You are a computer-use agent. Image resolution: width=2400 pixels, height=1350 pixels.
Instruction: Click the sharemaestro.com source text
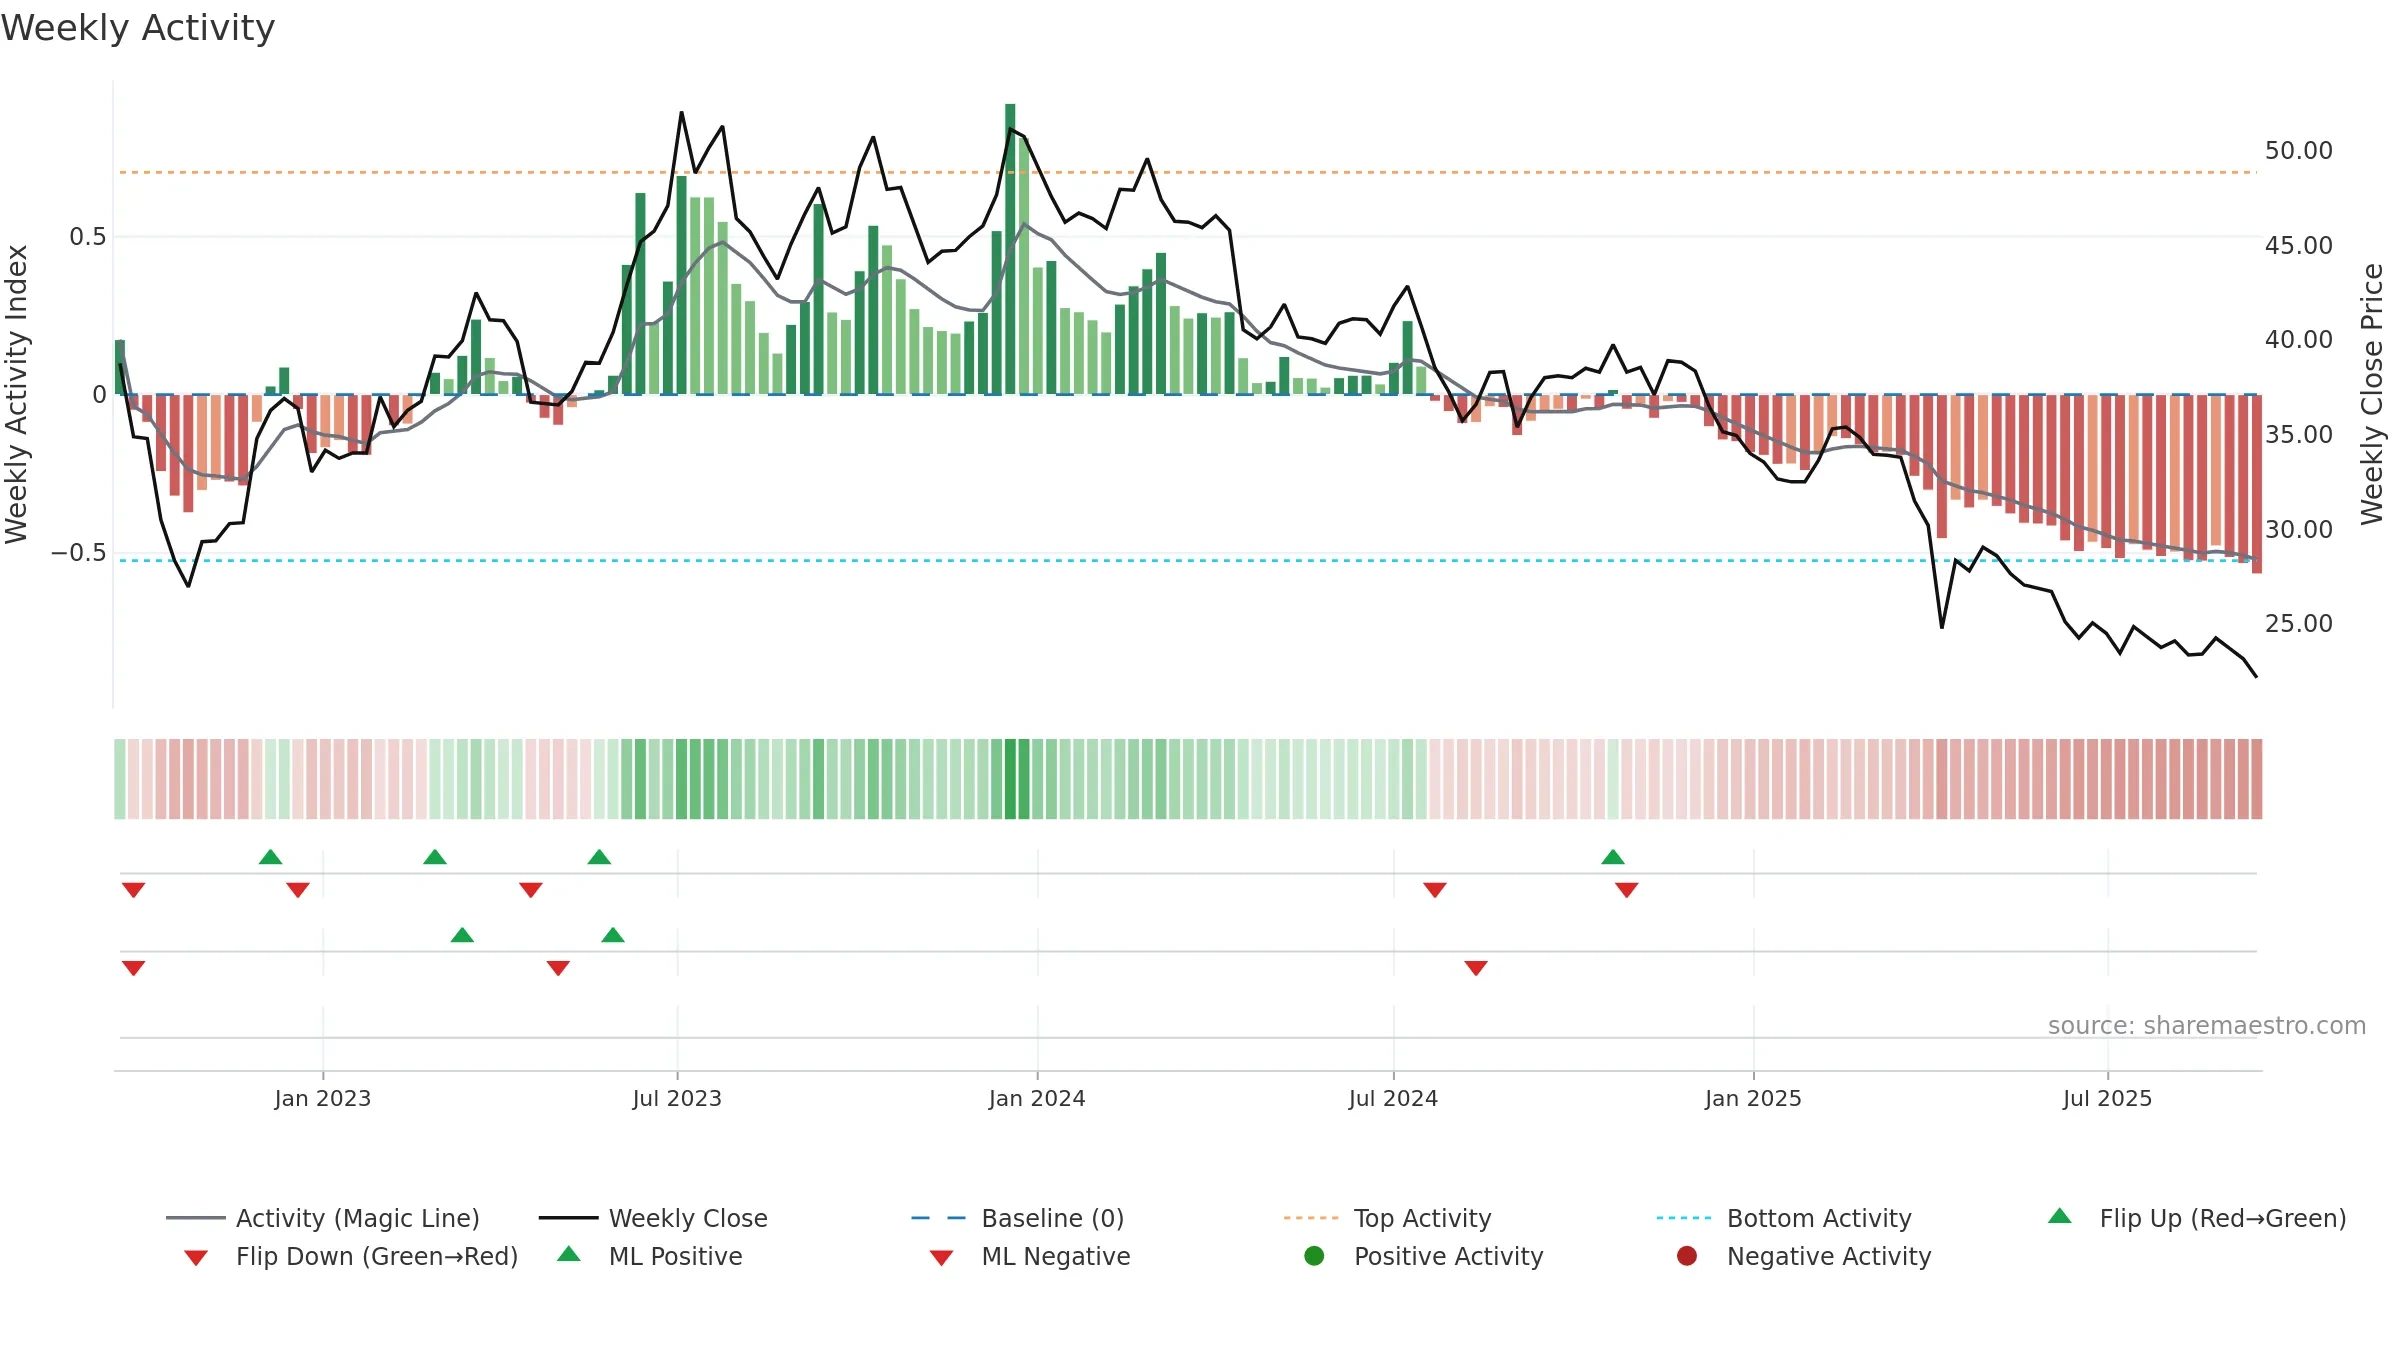(x=2207, y=1026)
